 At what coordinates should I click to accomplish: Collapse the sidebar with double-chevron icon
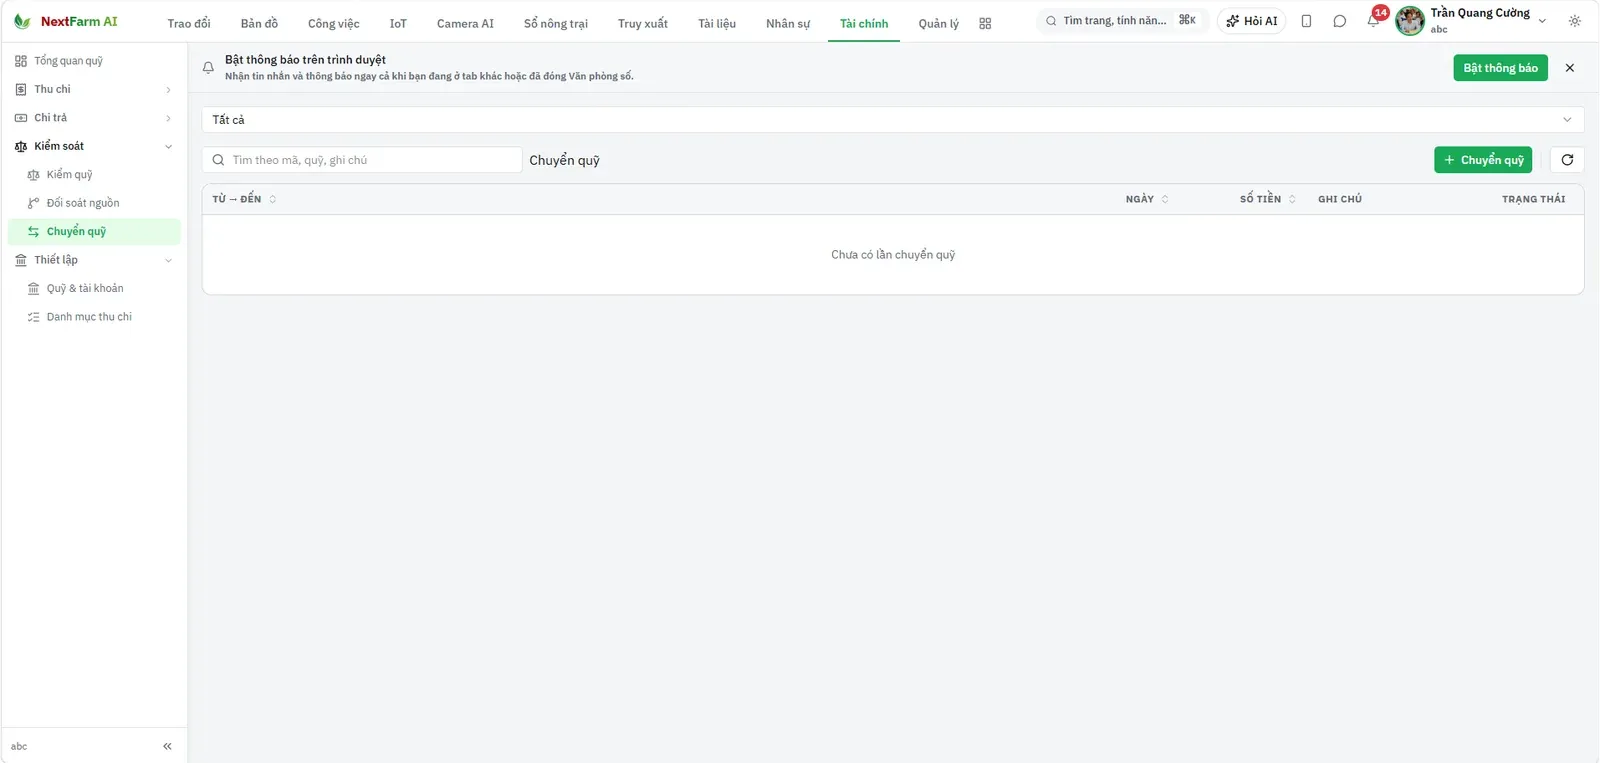[x=167, y=746]
